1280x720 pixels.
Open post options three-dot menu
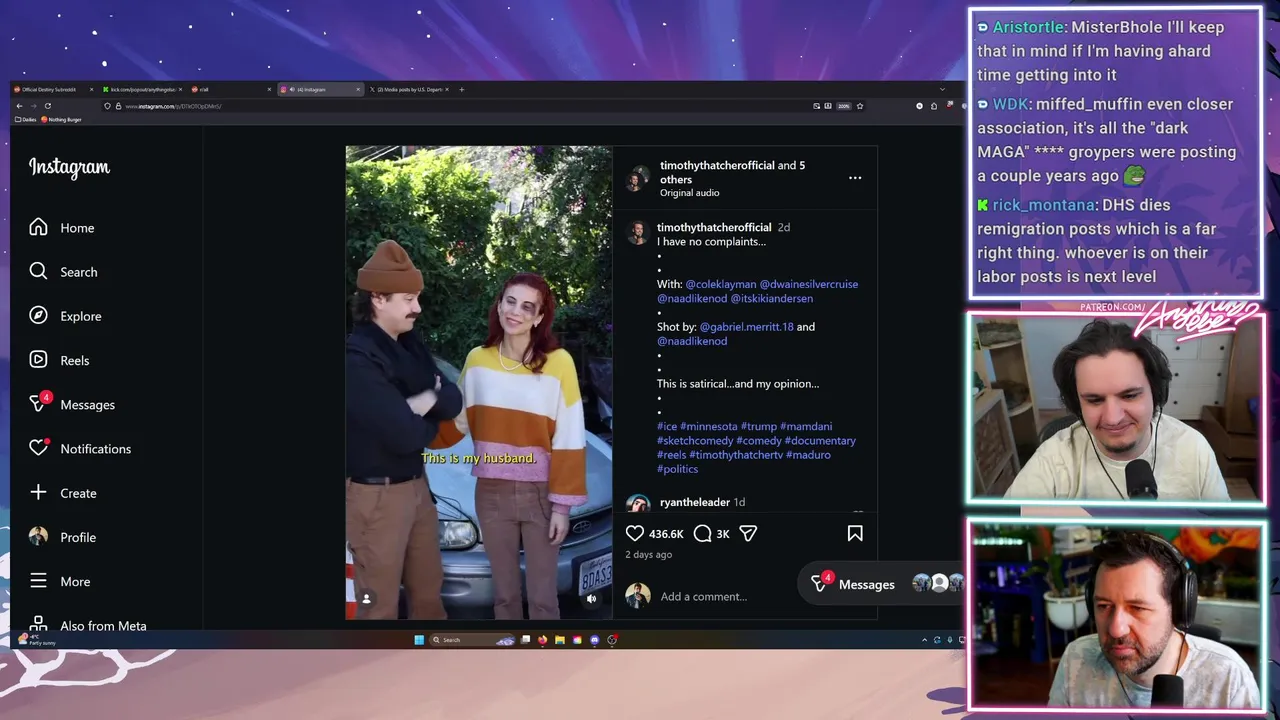click(855, 178)
